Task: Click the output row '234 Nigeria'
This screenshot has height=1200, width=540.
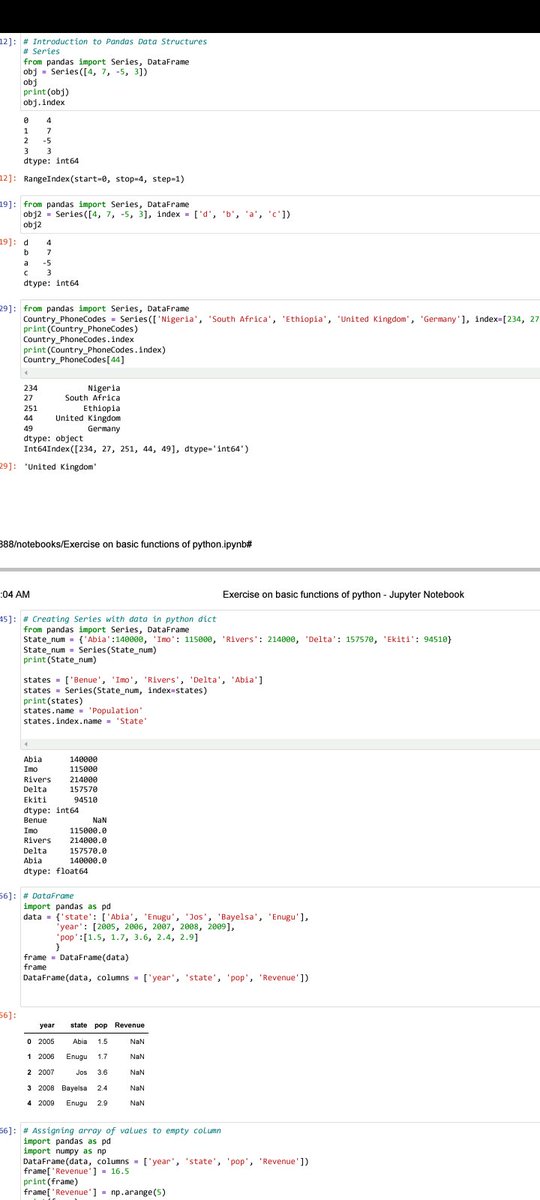Action: [x=72, y=388]
